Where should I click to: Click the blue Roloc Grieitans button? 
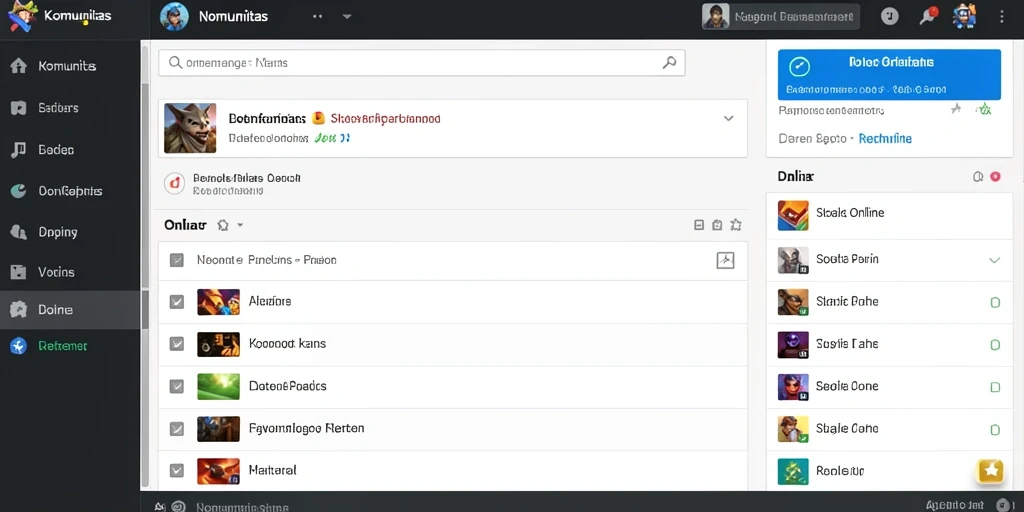[889, 74]
